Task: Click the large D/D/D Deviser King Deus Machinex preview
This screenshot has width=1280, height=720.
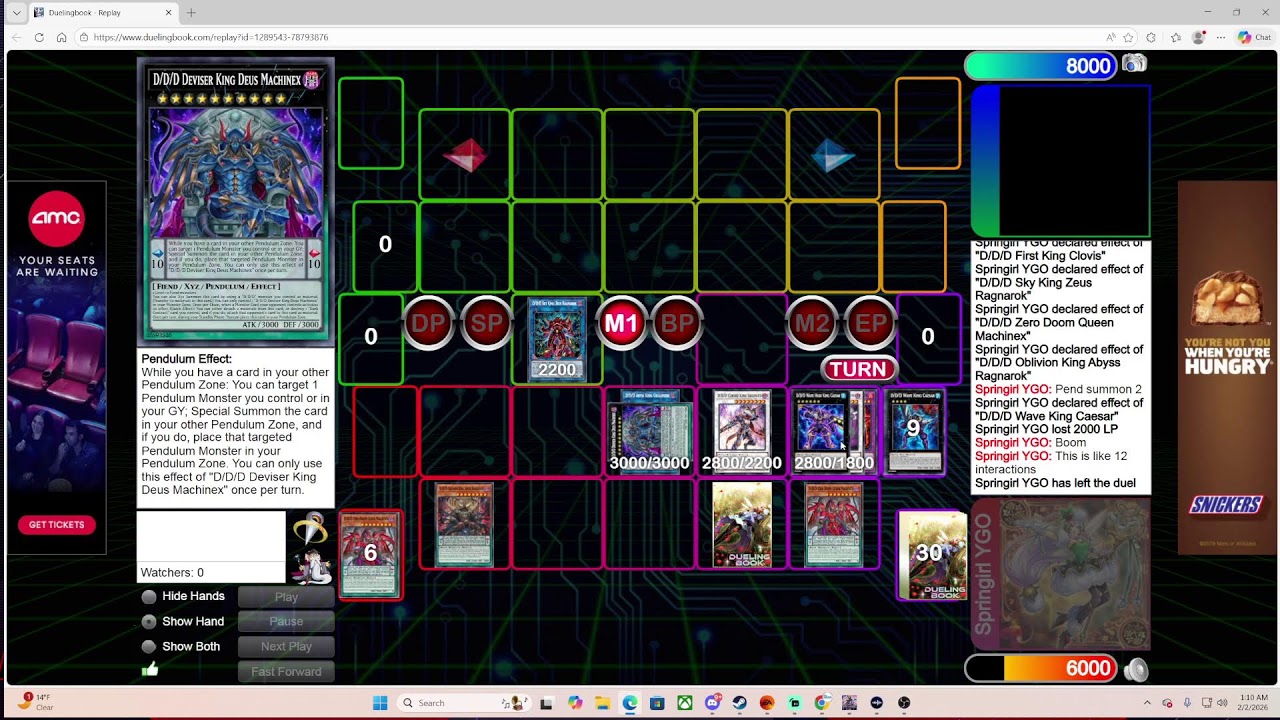Action: click(236, 201)
